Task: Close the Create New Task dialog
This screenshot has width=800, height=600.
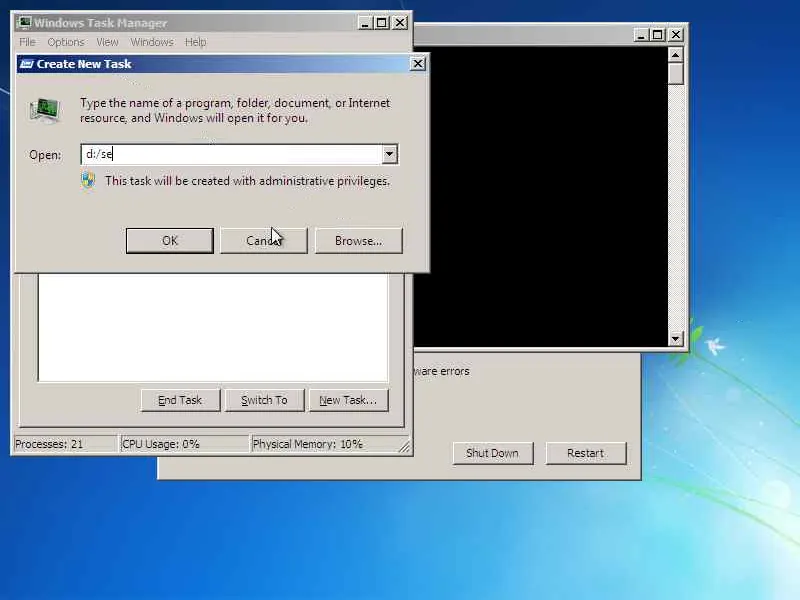Action: pyautogui.click(x=418, y=64)
